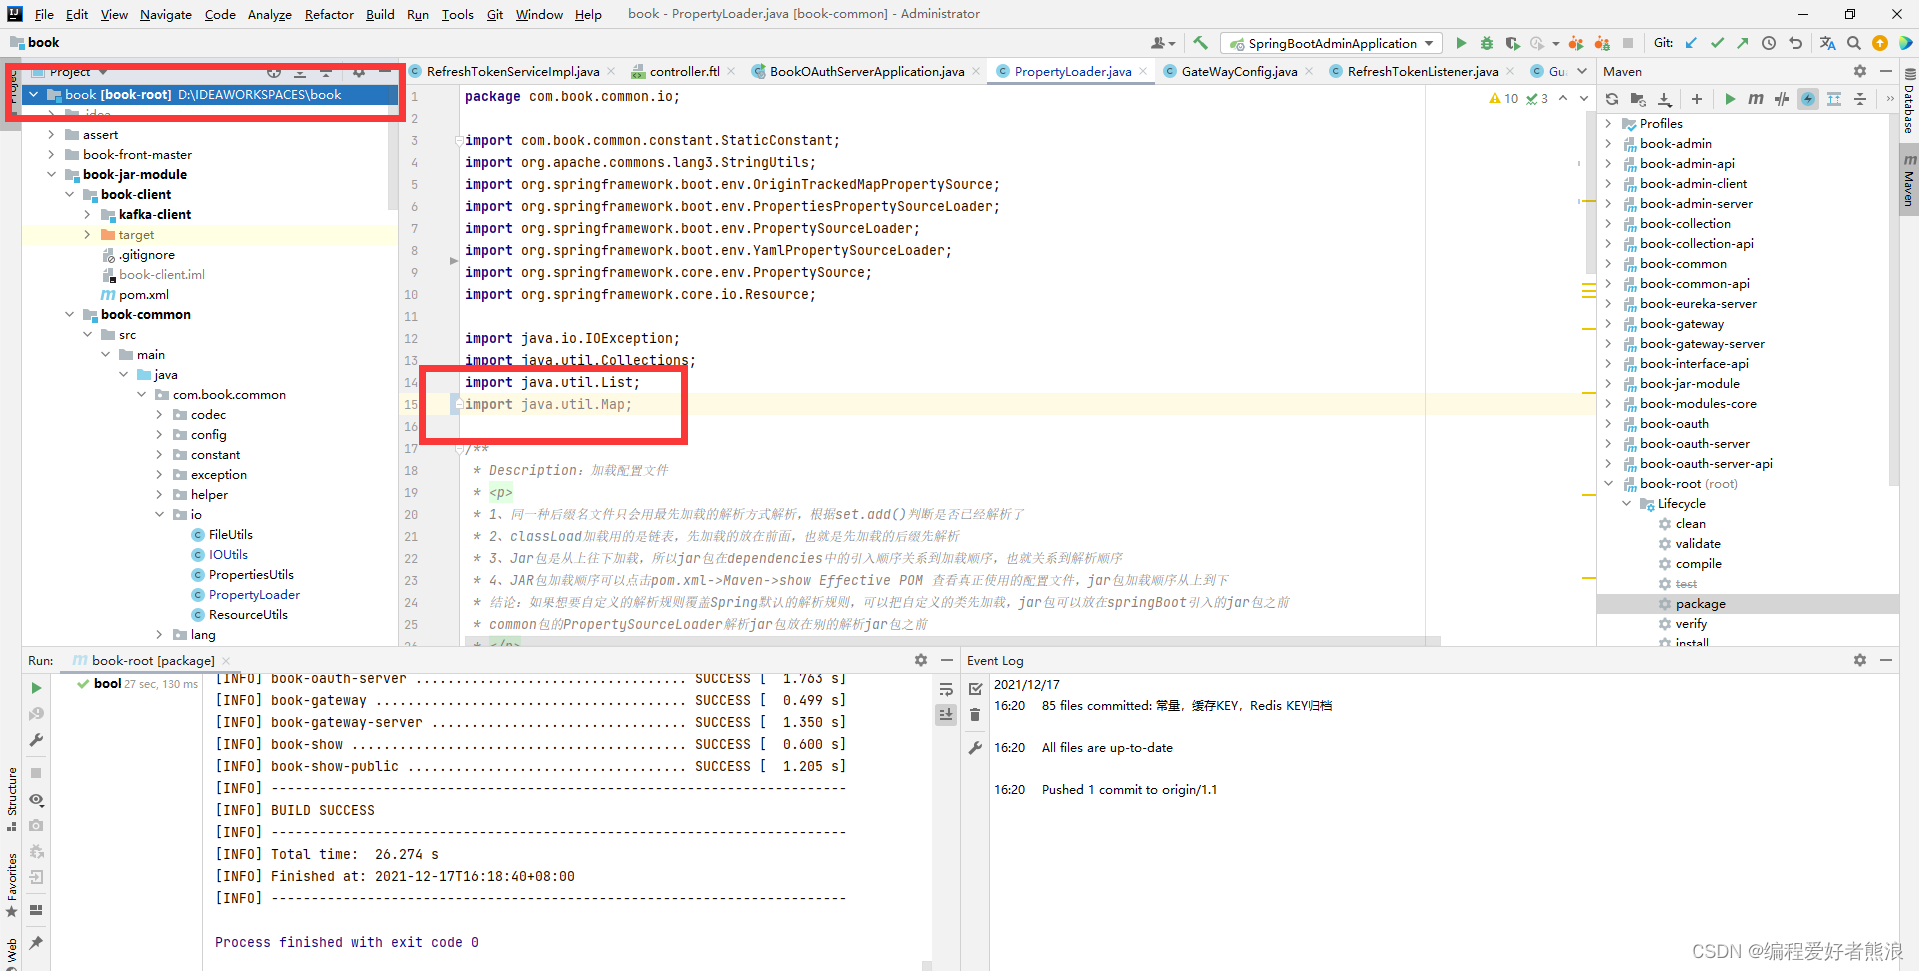Open the translate plugin icon
Screen dimensions: 1919x971
(x=1828, y=43)
